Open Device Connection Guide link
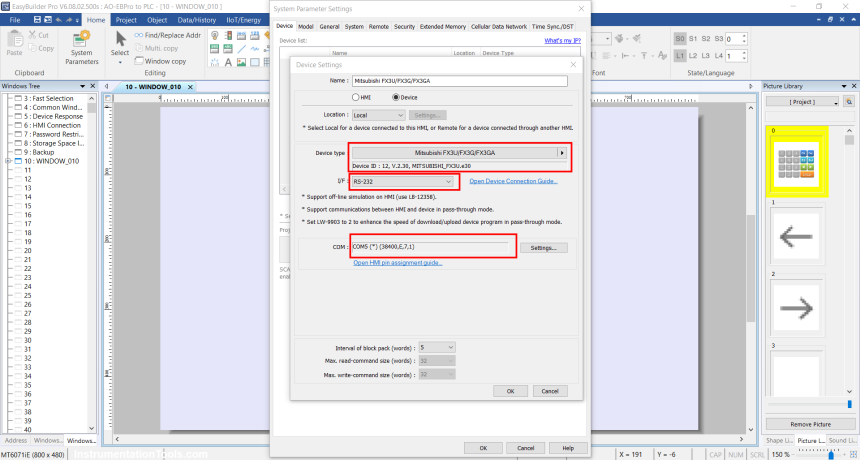Image resolution: width=860 pixels, height=460 pixels. click(513, 181)
